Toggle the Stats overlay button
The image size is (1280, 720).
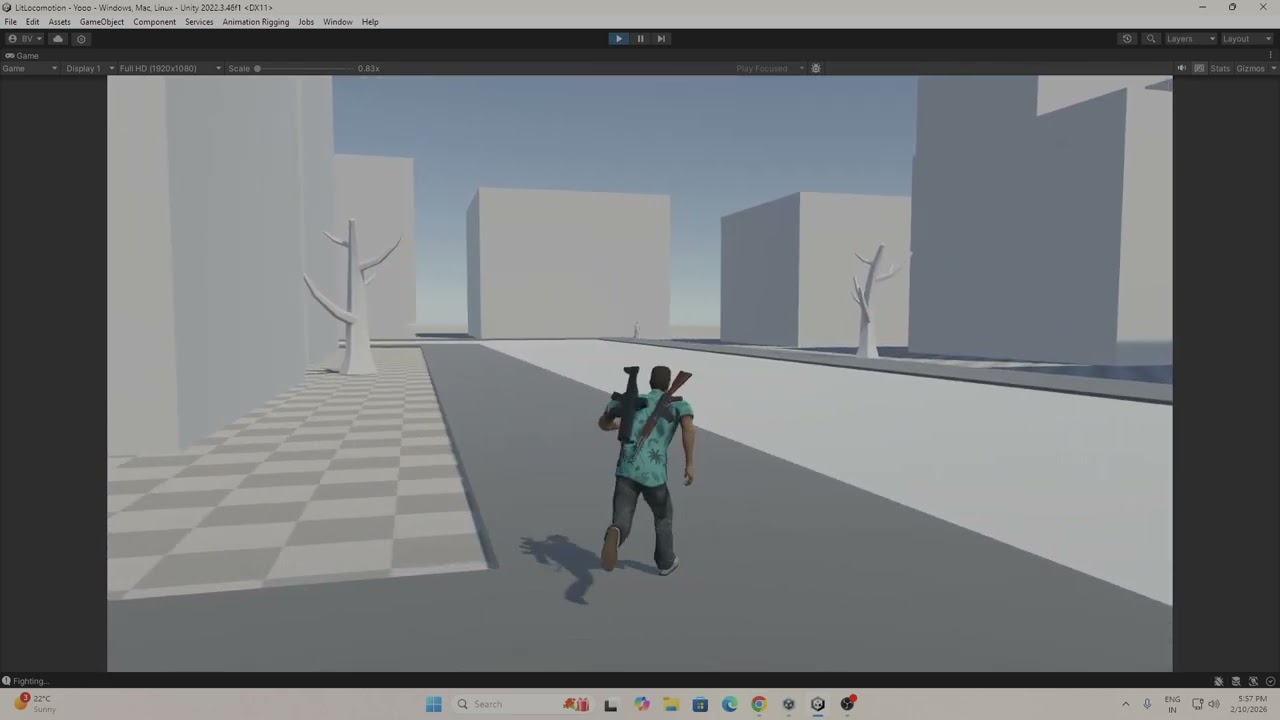(1220, 69)
